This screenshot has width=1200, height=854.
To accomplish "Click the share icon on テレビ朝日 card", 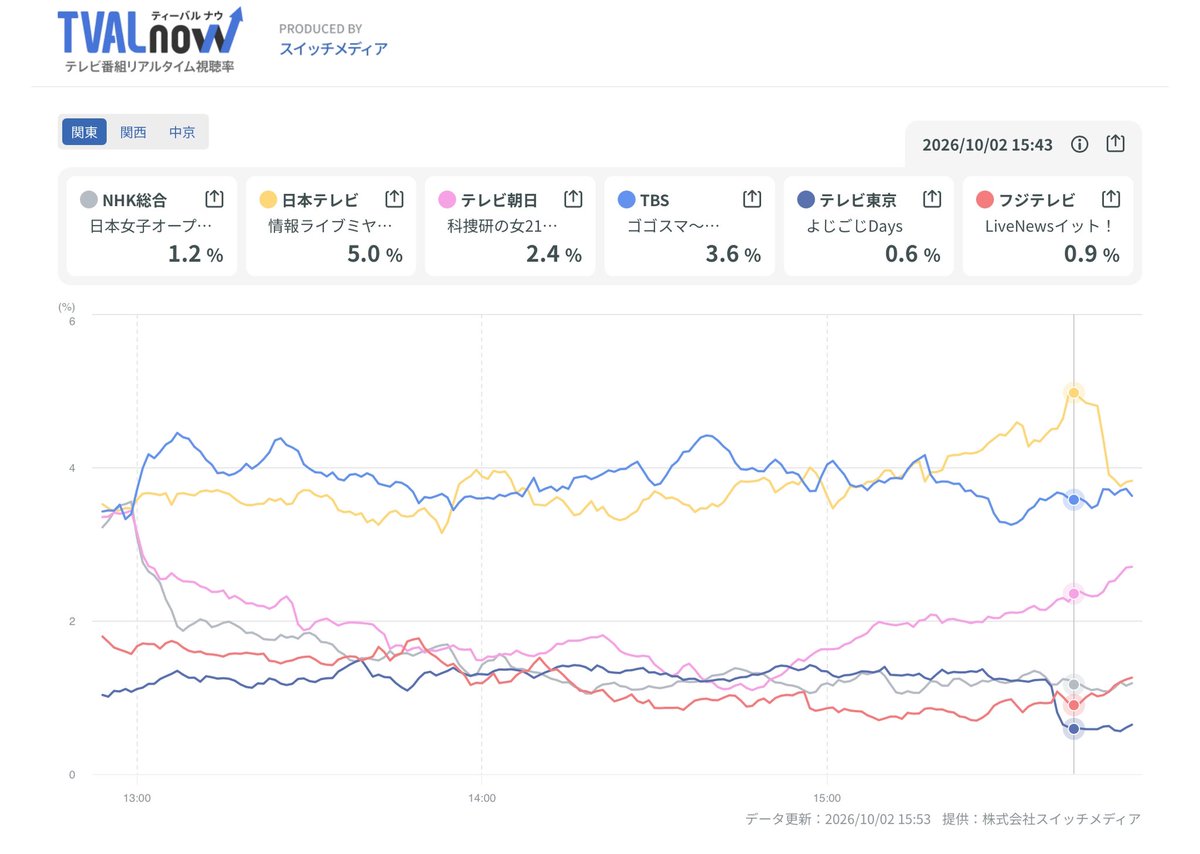I will pyautogui.click(x=573, y=199).
